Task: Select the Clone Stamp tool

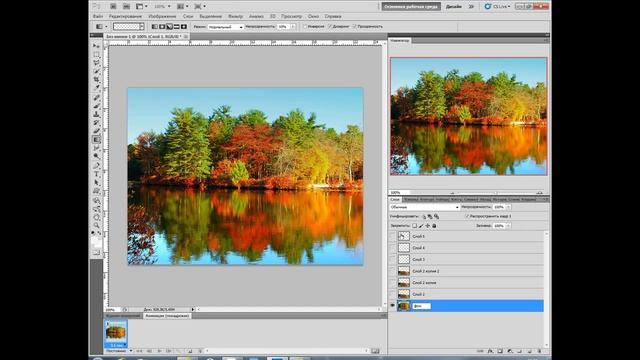Action: (x=96, y=115)
